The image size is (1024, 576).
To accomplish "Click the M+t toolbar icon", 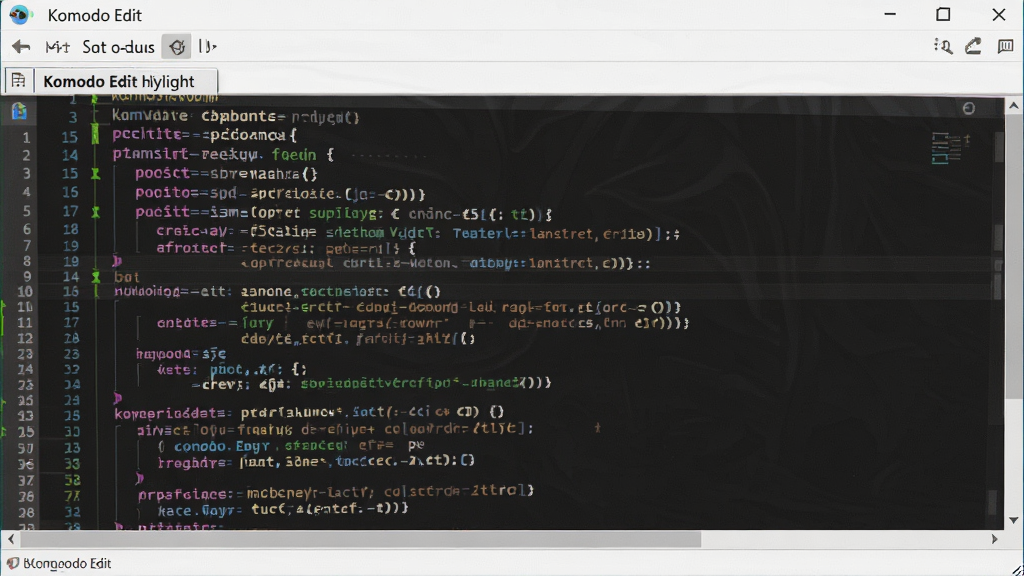I will (x=57, y=47).
